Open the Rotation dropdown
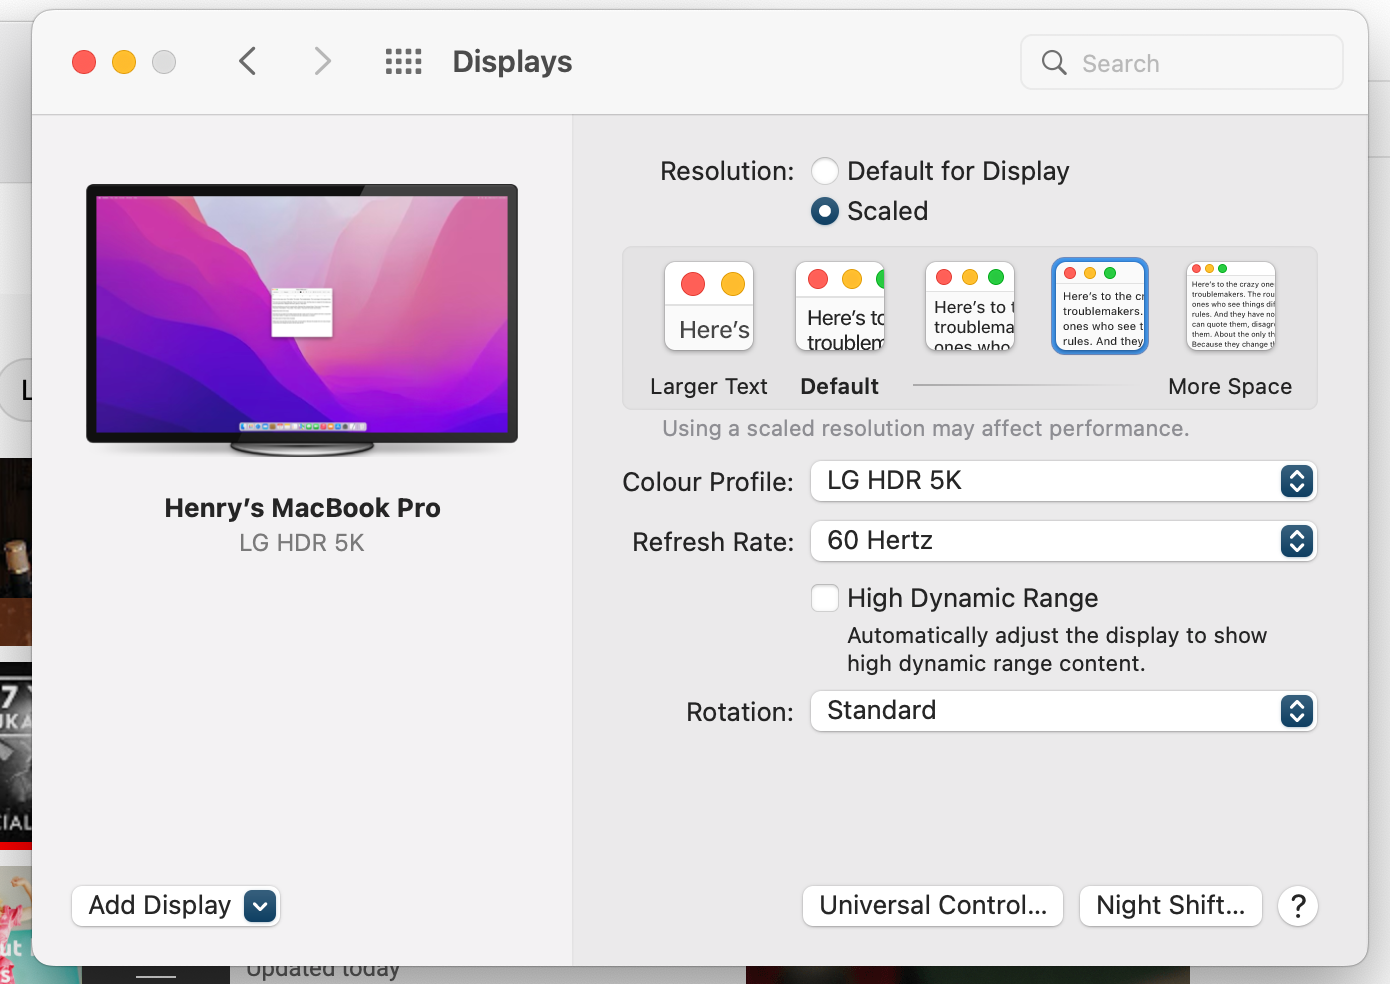 point(1064,711)
